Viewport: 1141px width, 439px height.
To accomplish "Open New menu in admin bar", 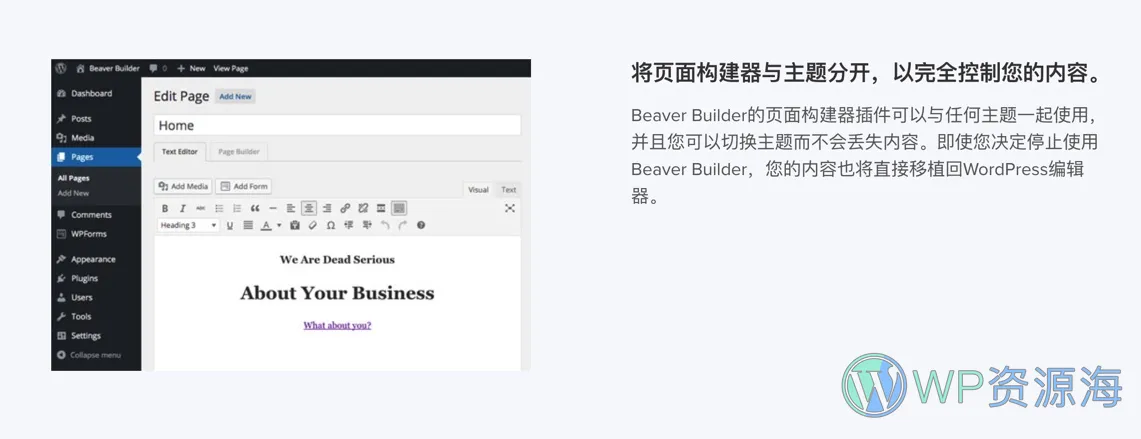I will [x=191, y=68].
